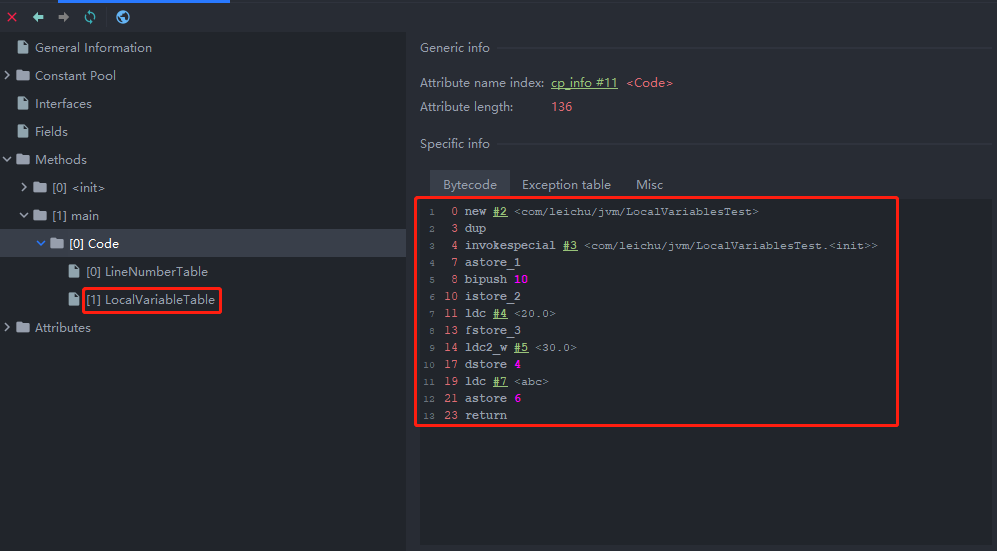Select the Bytecode tab
Viewport: 997px width, 551px height.
(470, 185)
